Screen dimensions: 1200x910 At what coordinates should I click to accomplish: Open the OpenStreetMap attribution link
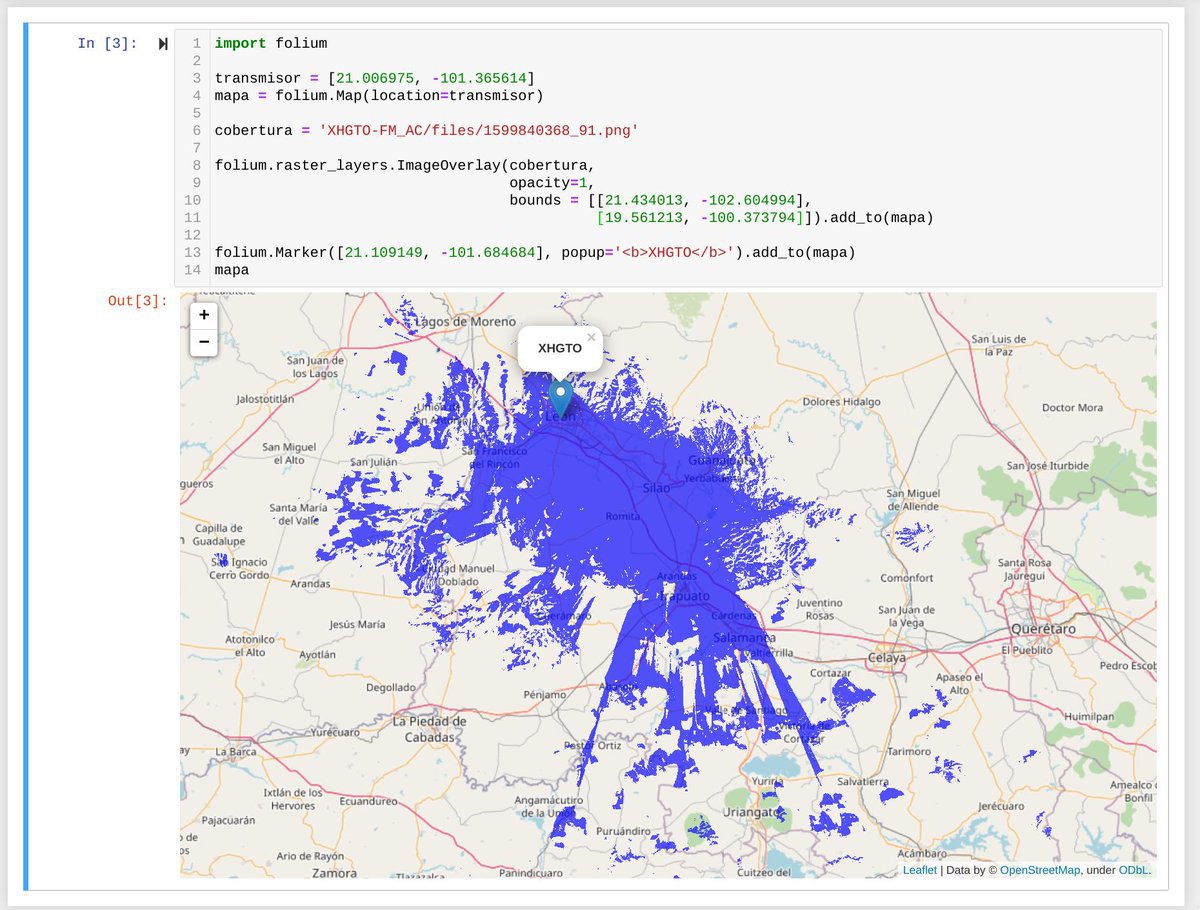click(x=1040, y=870)
